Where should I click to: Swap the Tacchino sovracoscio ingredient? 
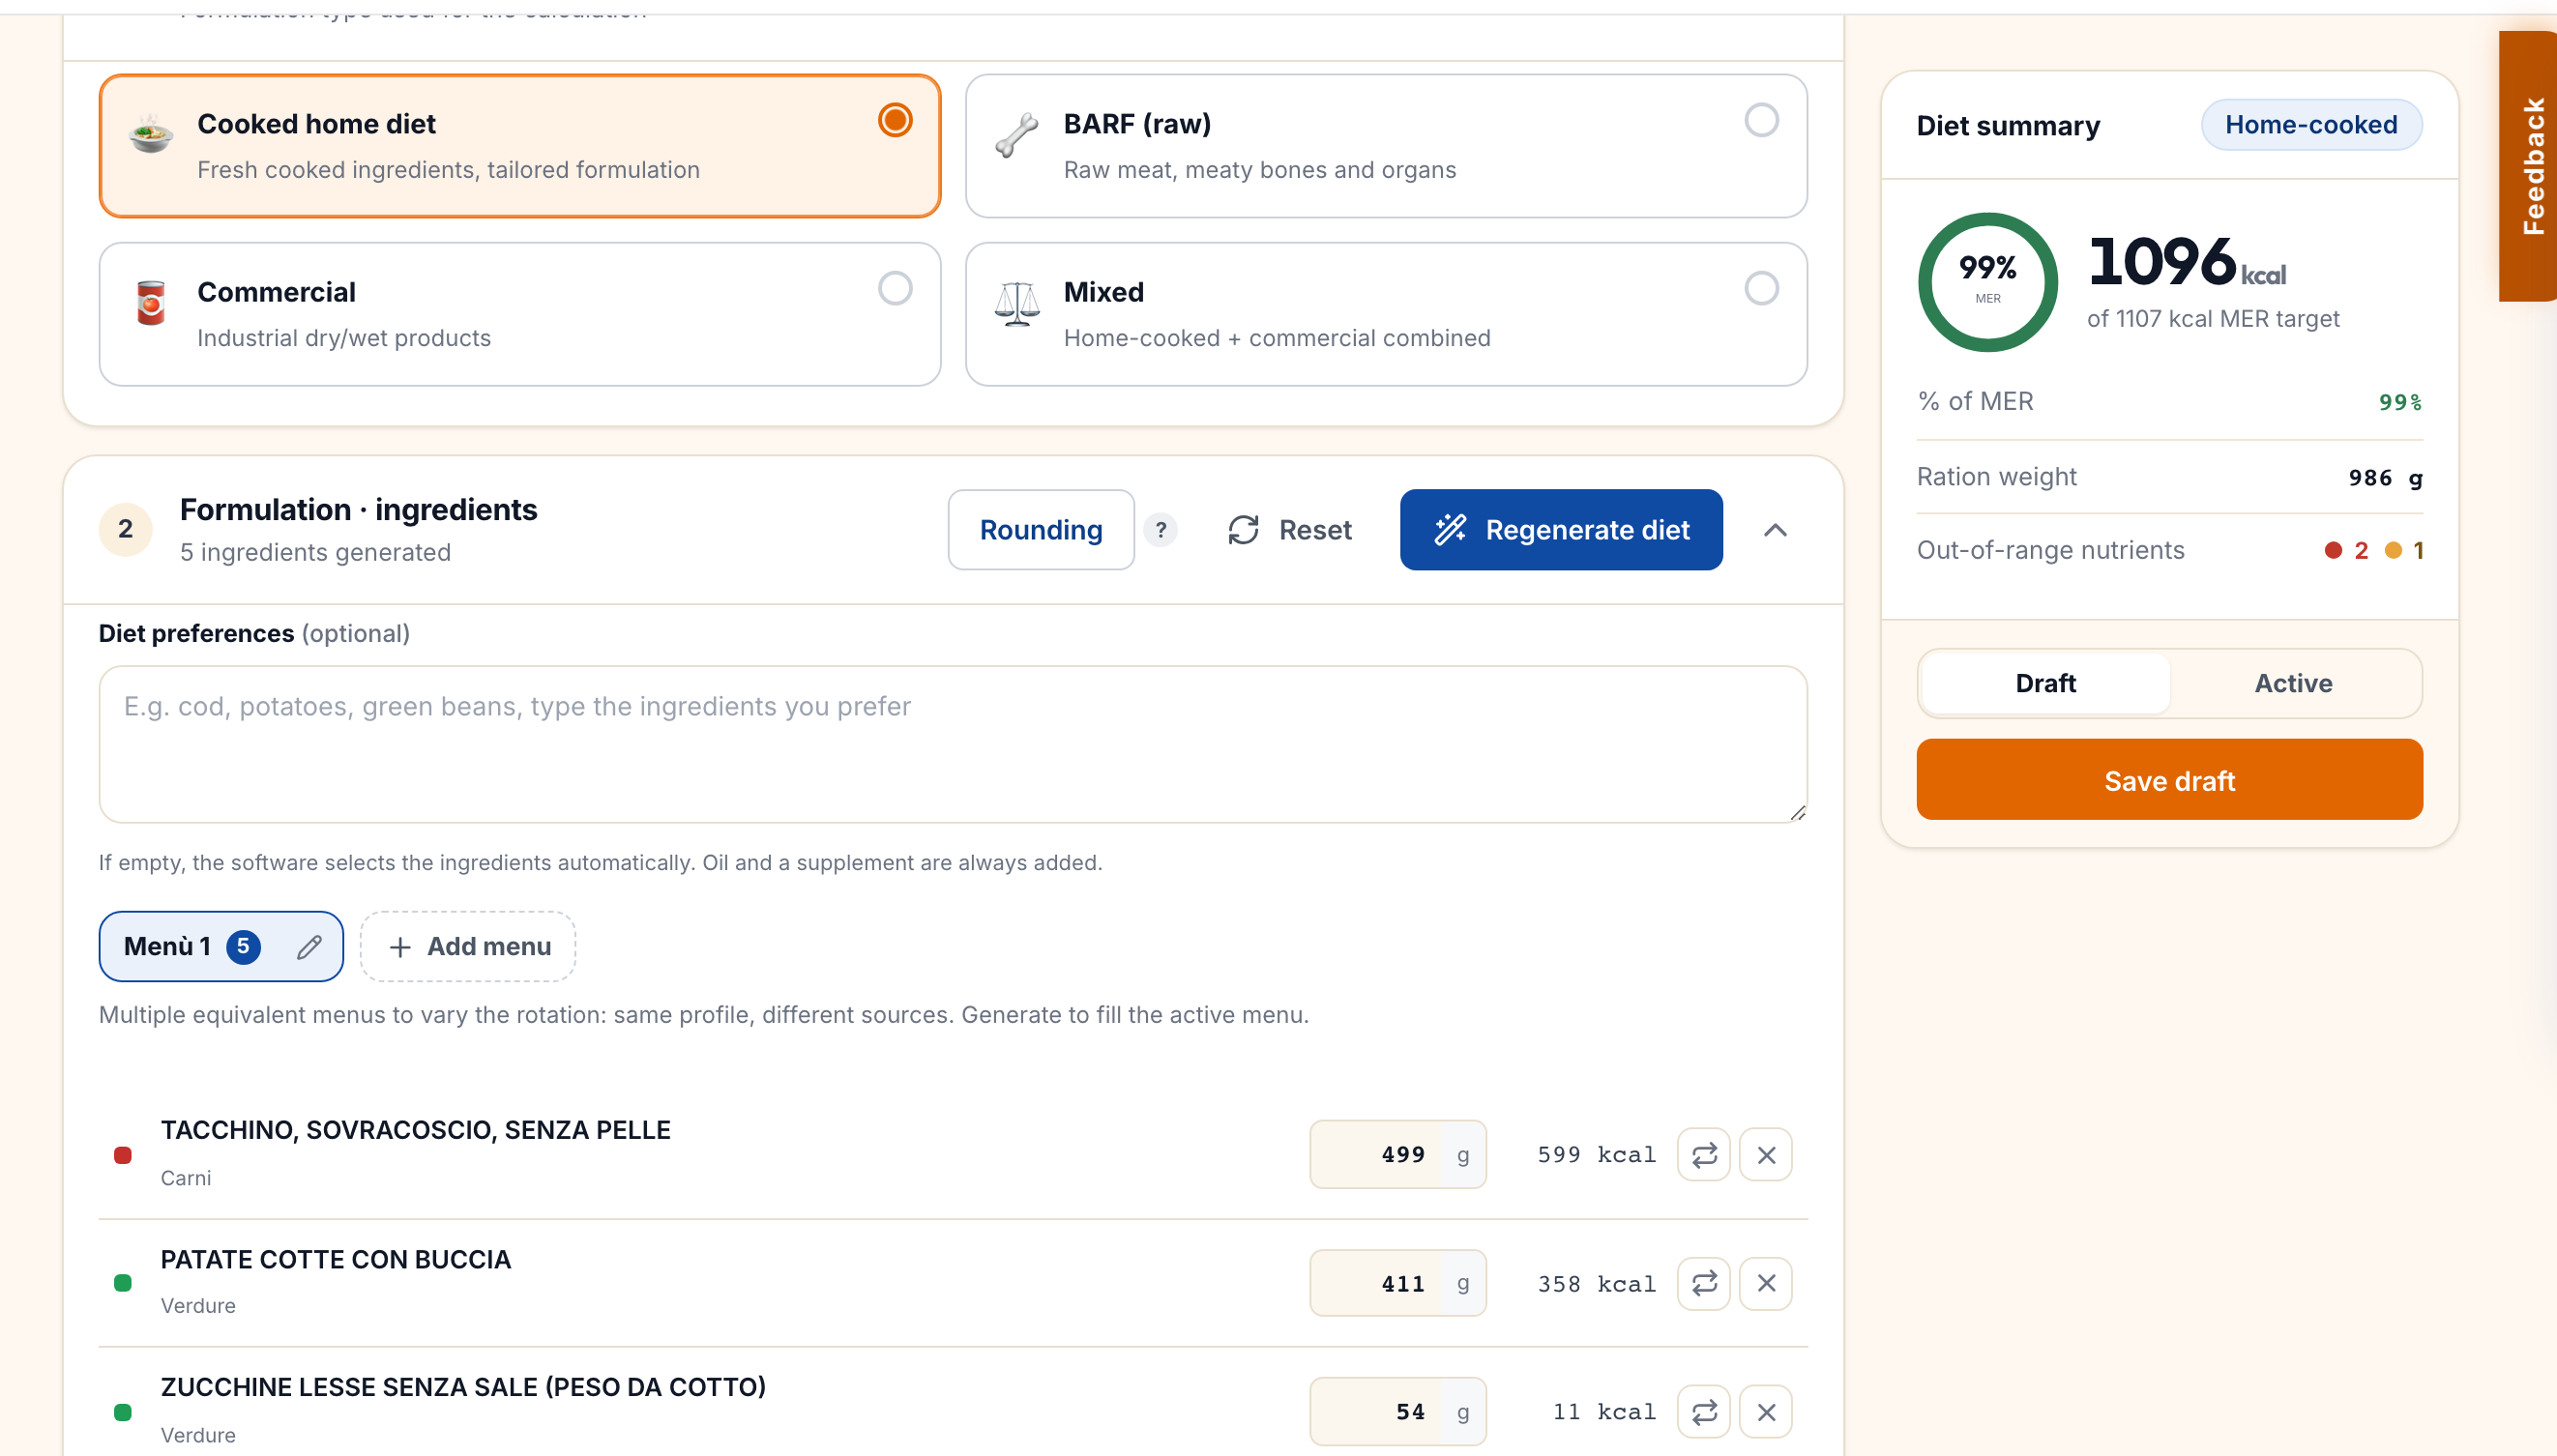click(x=1704, y=1155)
